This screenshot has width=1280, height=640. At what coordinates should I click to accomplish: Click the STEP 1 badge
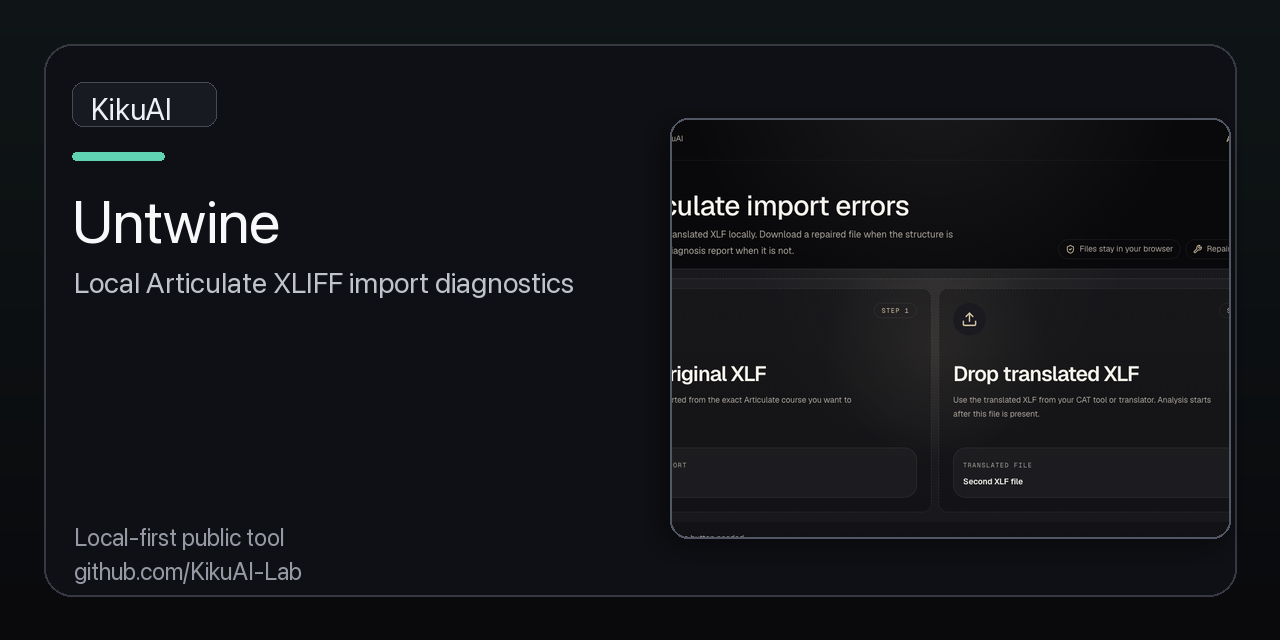coord(895,311)
